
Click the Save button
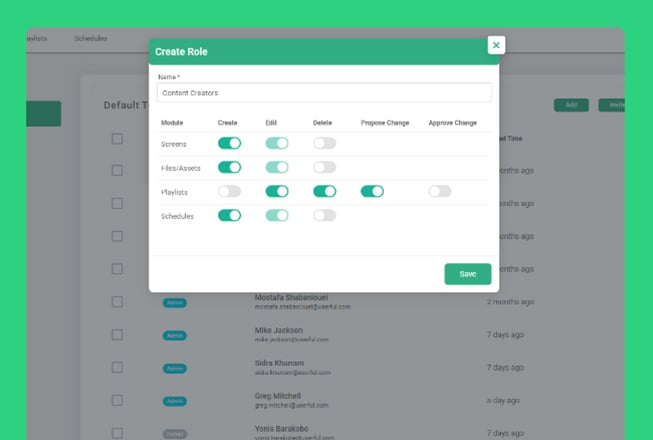pos(467,274)
